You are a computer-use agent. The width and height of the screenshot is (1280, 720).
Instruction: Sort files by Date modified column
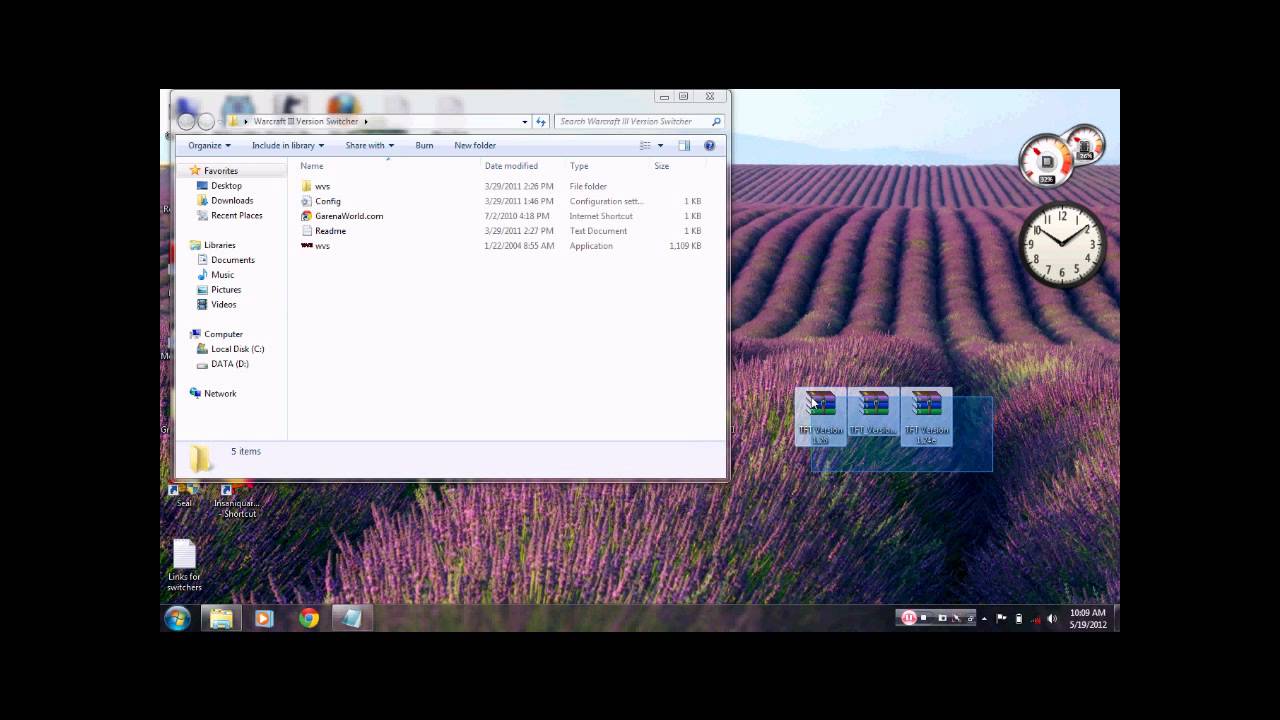tap(511, 166)
